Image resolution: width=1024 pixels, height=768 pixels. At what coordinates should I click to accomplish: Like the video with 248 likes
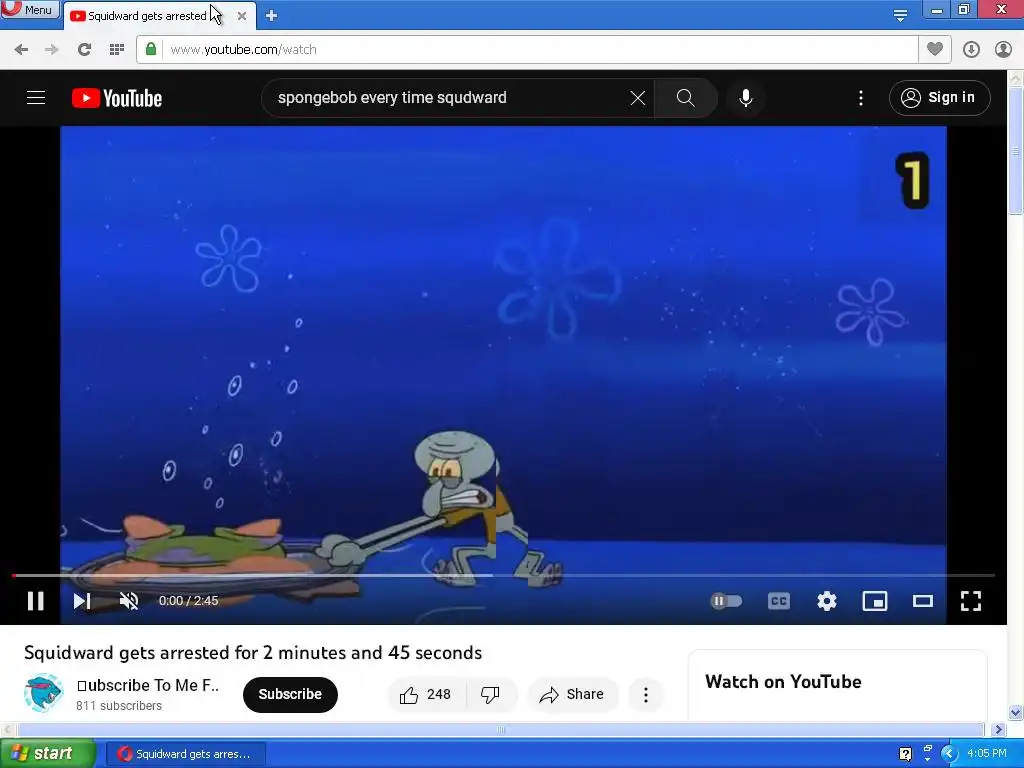[426, 694]
